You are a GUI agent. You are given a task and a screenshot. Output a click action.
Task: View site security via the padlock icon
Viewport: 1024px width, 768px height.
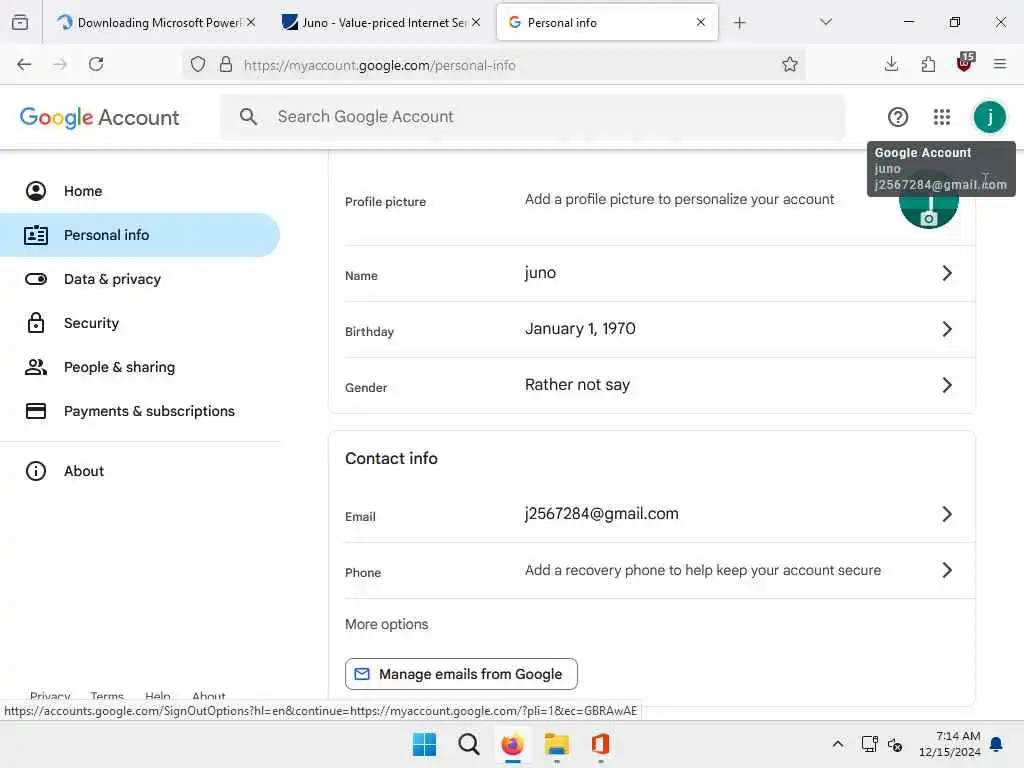click(226, 64)
